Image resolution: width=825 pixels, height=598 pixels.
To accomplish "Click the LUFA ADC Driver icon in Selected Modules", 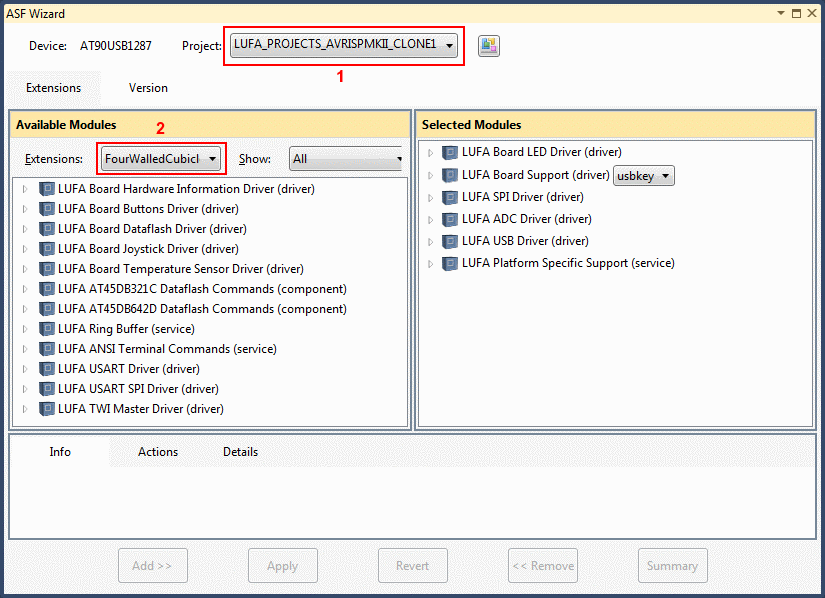I will [x=449, y=218].
